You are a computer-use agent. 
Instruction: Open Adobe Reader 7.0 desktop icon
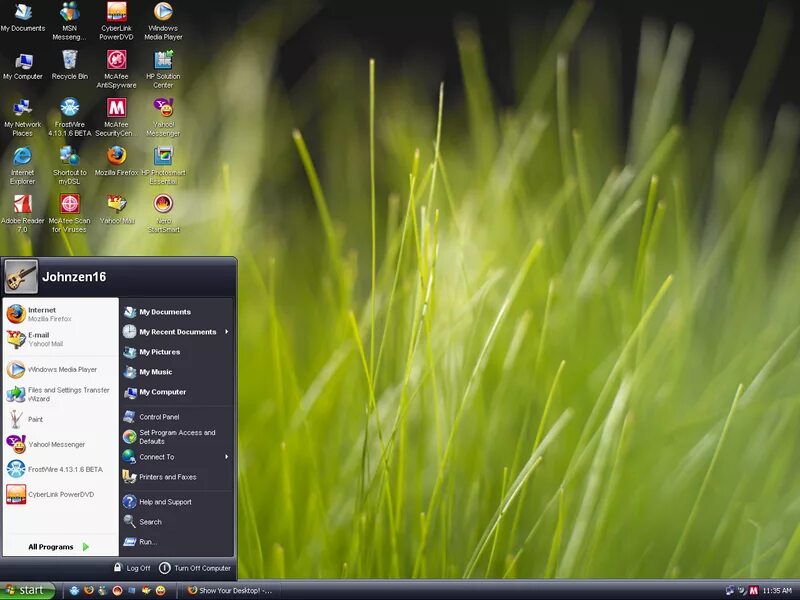(22, 214)
